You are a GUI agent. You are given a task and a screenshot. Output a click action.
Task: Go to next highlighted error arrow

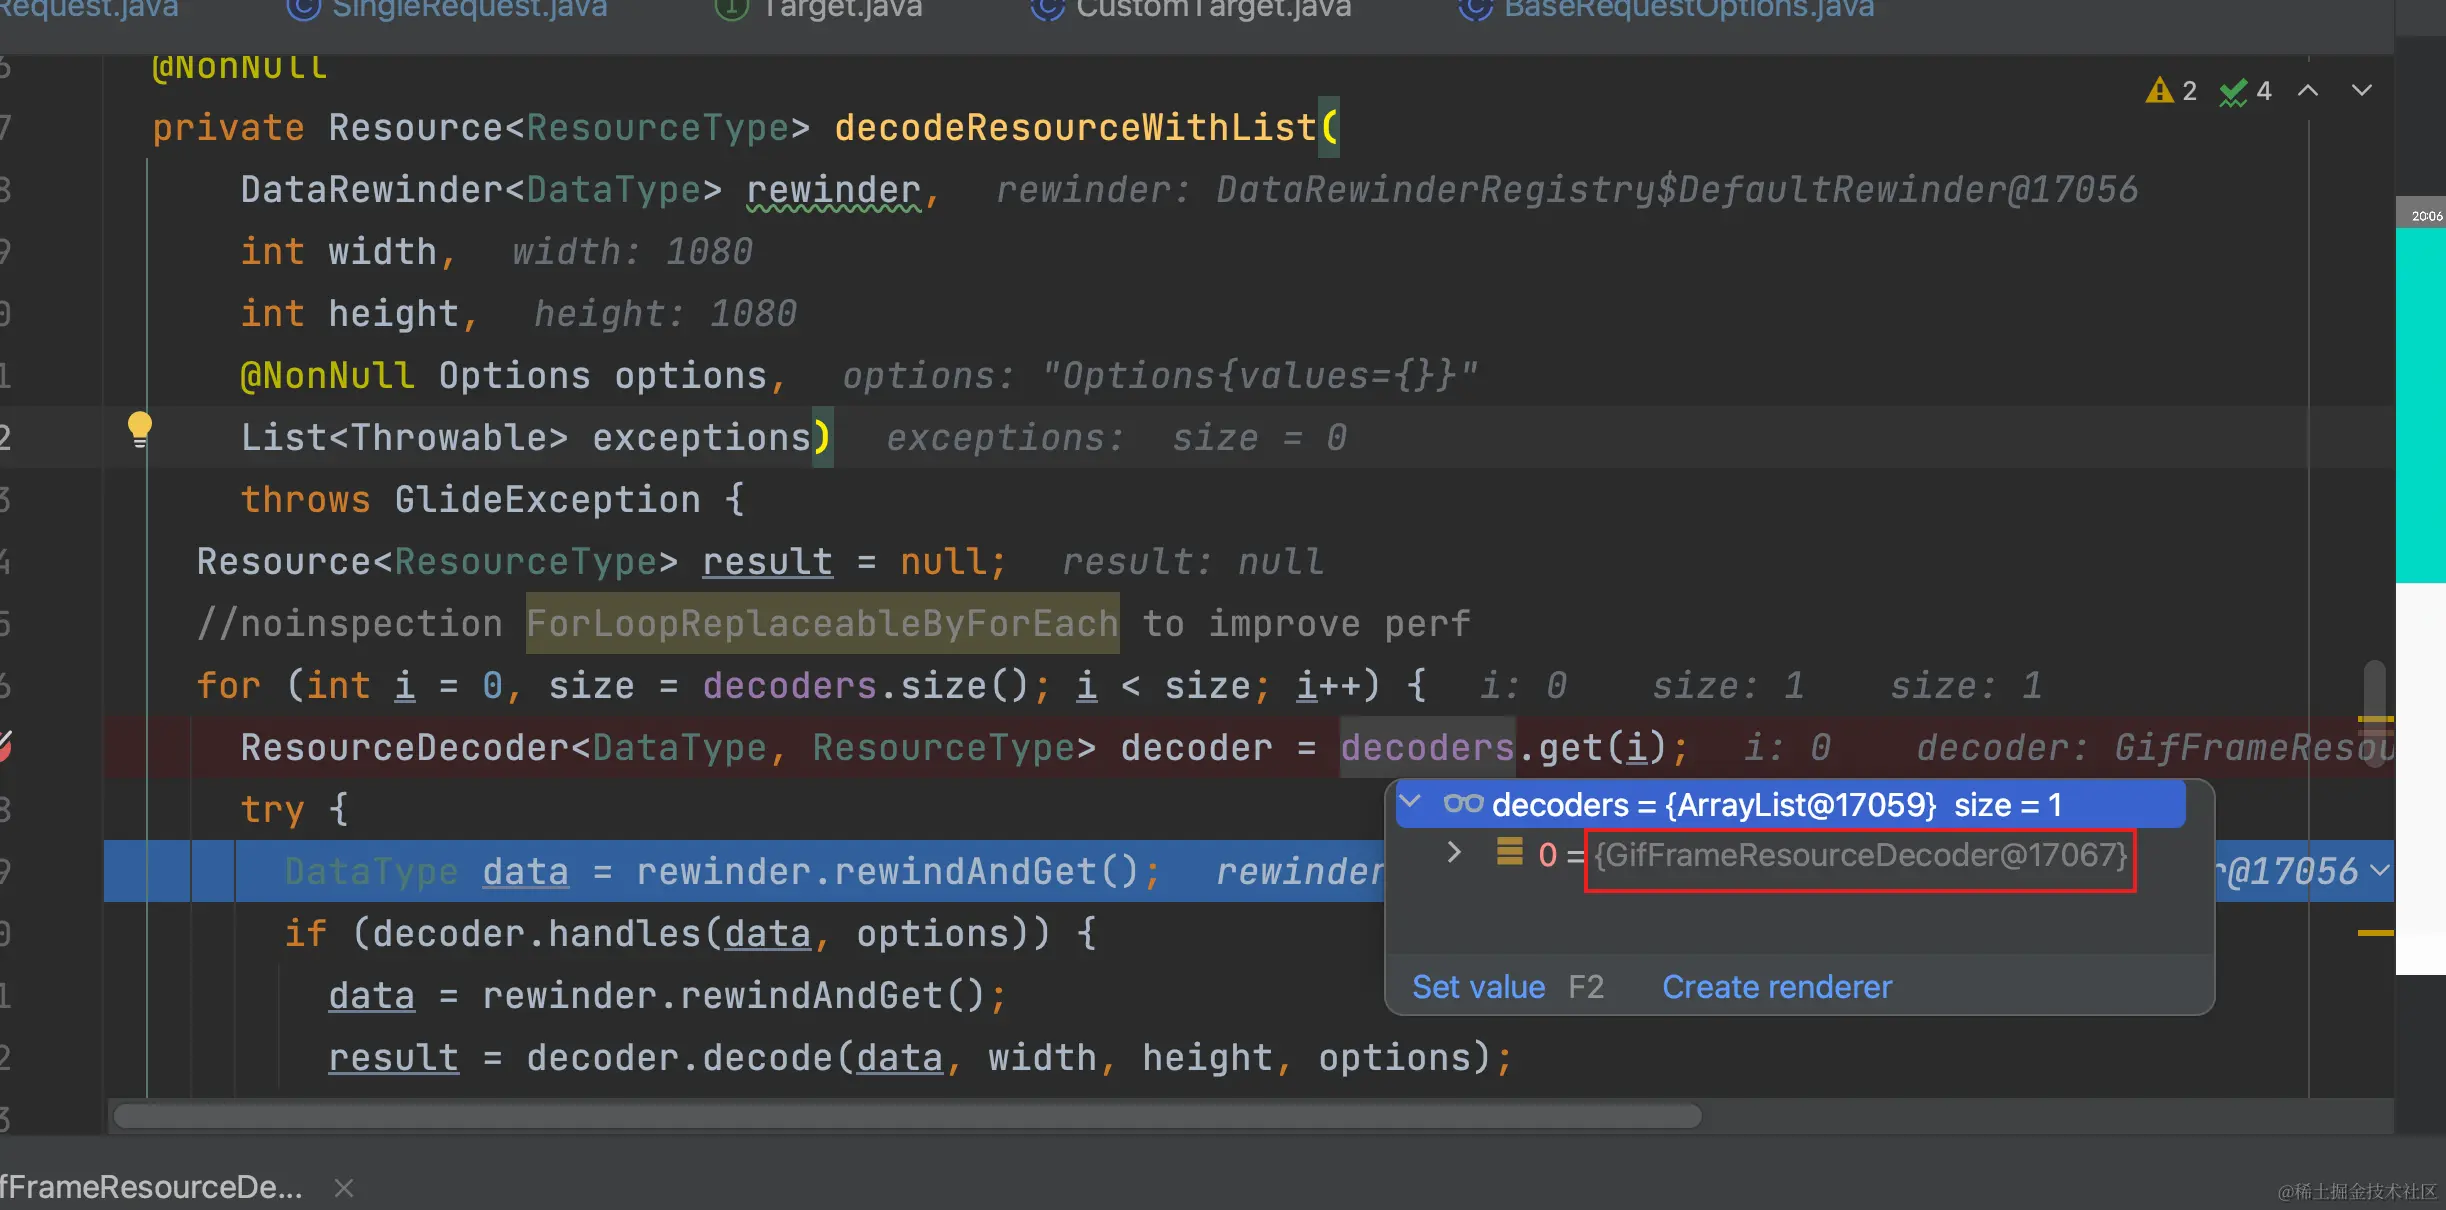[2362, 91]
